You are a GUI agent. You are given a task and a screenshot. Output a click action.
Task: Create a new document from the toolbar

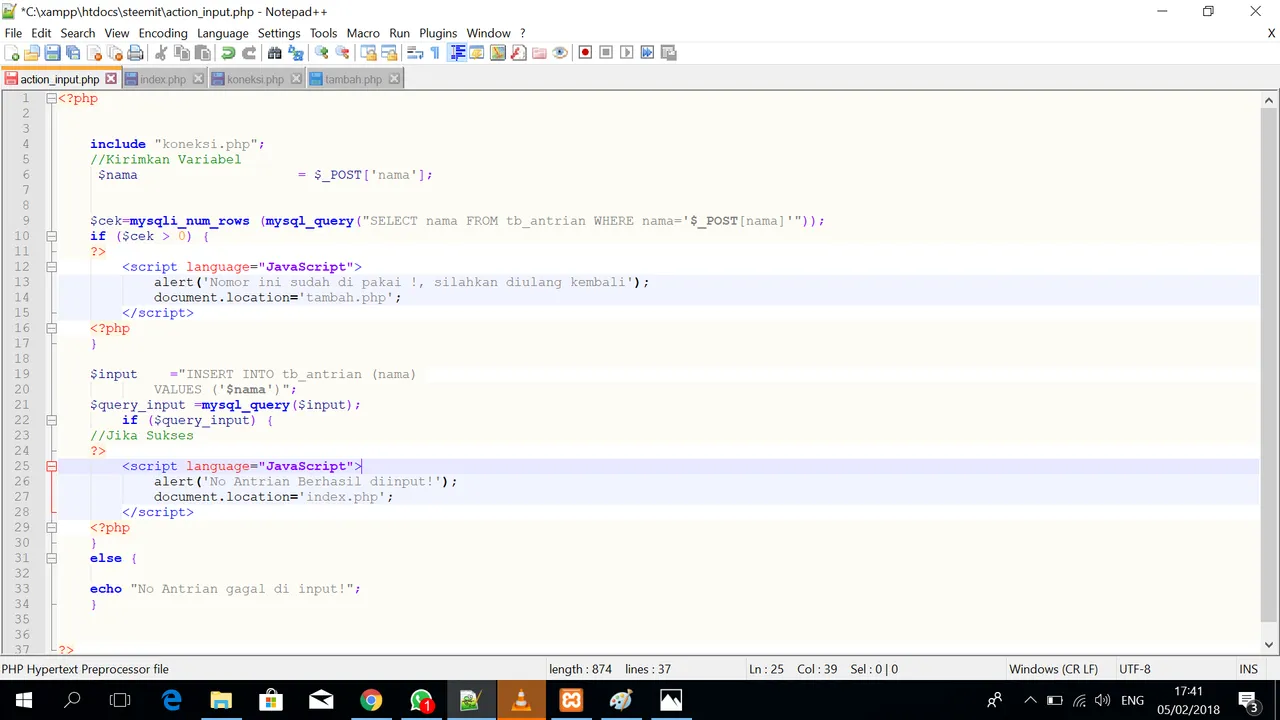[x=12, y=53]
